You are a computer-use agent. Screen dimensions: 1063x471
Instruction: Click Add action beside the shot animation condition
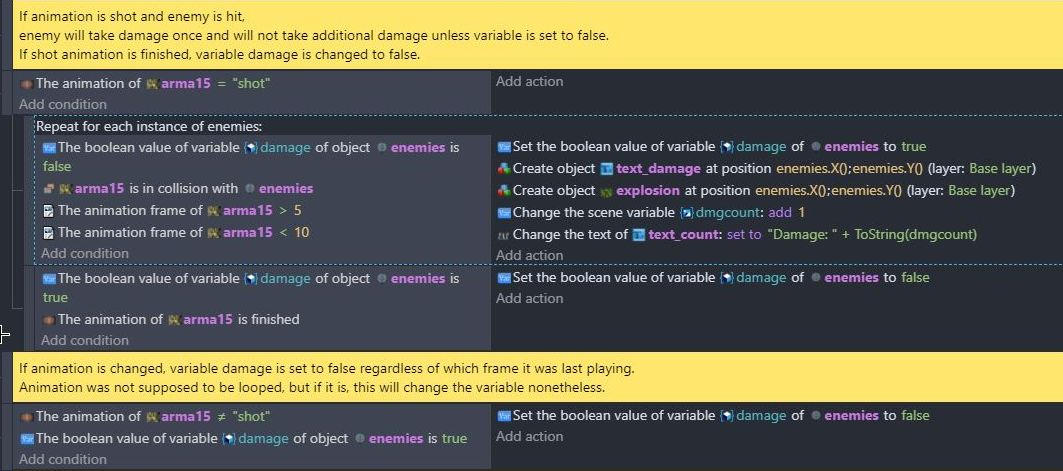tap(529, 81)
